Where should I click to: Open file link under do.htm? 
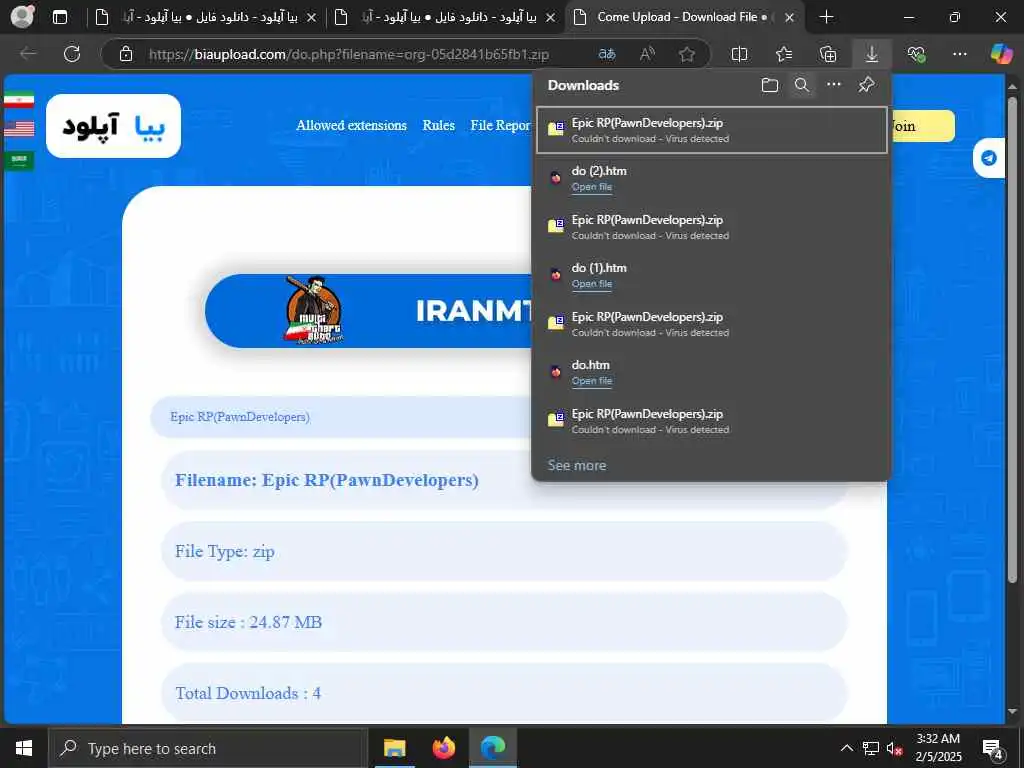click(x=592, y=381)
